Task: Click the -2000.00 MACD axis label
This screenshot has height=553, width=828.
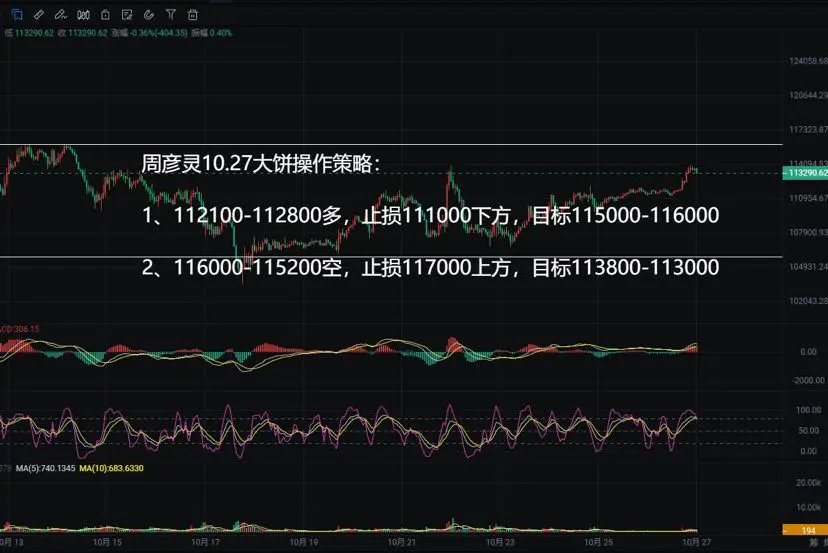Action: 808,380
